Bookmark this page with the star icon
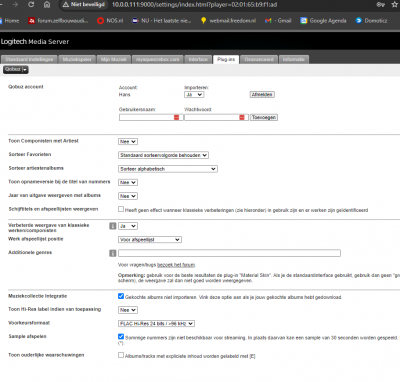 [x=395, y=4]
